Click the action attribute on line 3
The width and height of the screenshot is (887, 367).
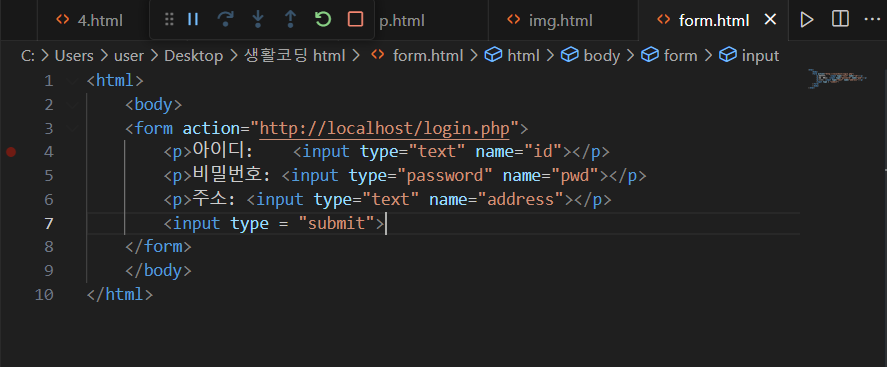click(212, 128)
